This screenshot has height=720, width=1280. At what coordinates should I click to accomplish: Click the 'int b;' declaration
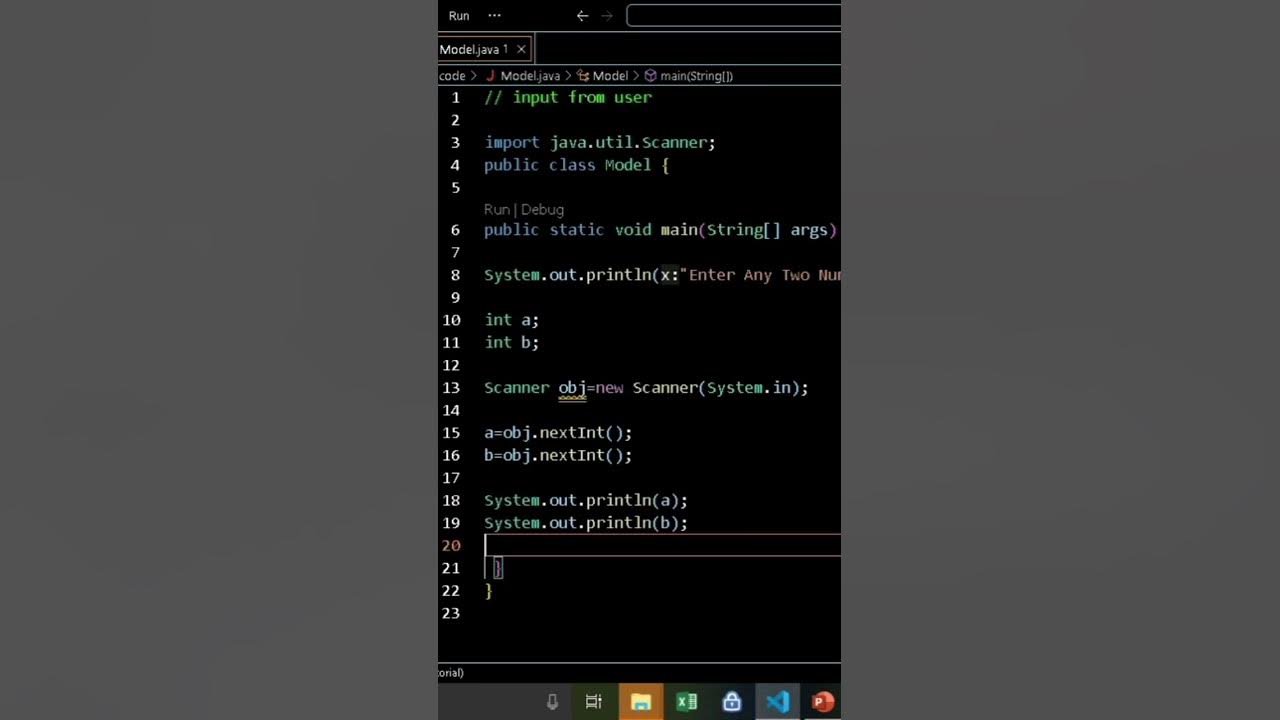pos(511,342)
